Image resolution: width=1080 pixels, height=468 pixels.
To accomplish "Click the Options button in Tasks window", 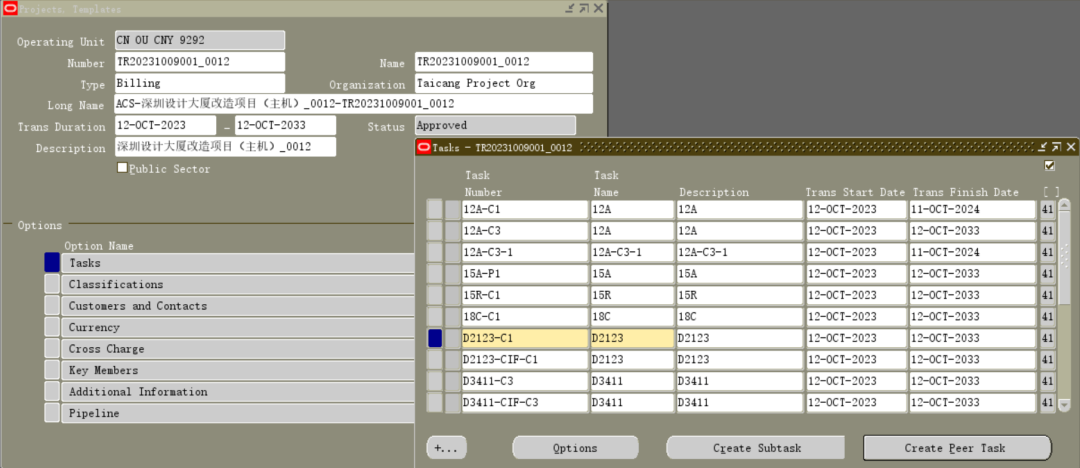I will (x=575, y=448).
